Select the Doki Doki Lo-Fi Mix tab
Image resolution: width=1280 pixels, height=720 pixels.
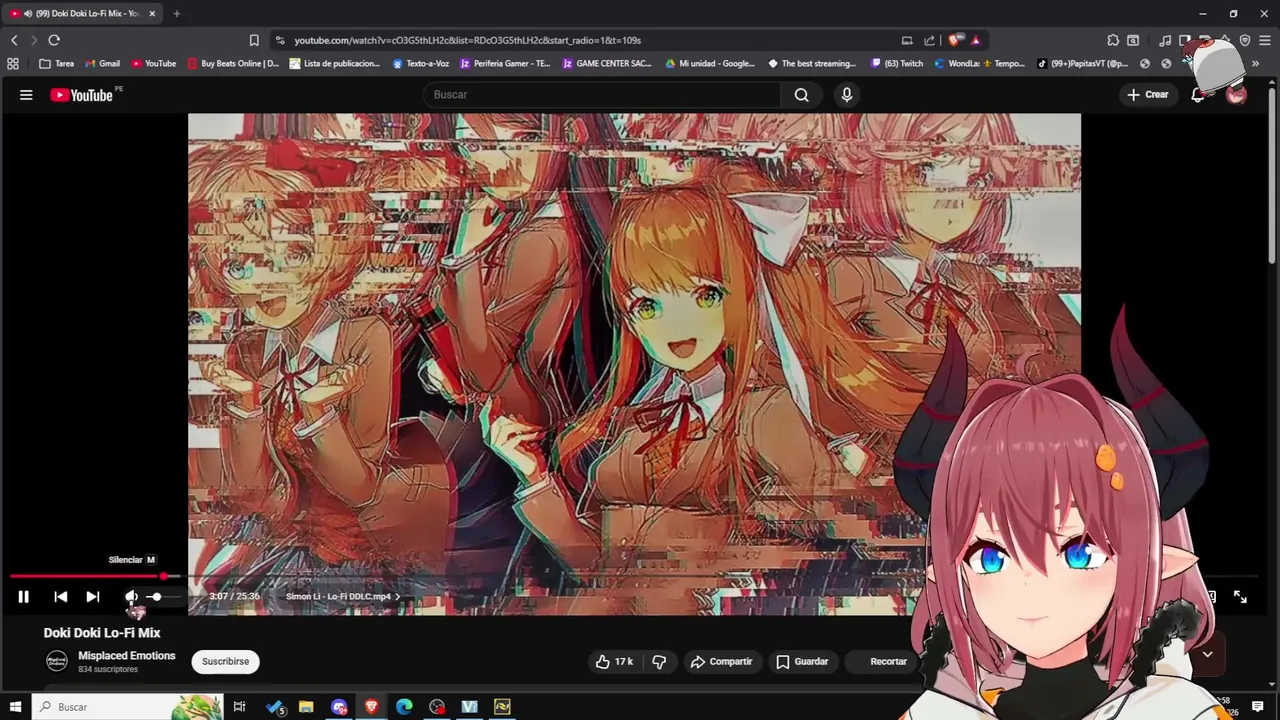tap(80, 13)
